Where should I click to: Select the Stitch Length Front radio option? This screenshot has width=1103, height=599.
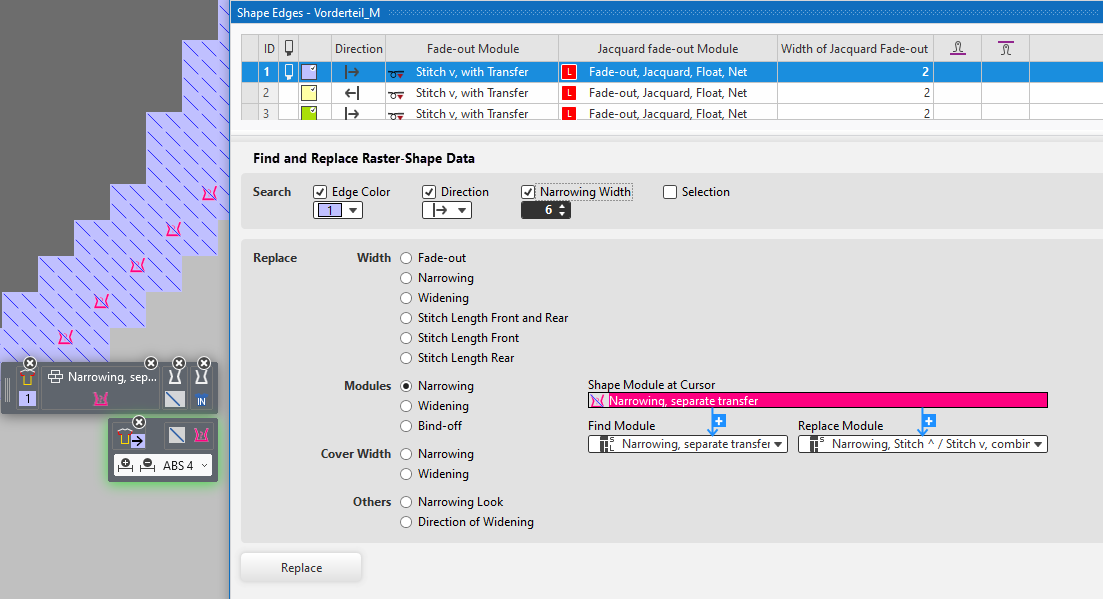click(x=406, y=338)
